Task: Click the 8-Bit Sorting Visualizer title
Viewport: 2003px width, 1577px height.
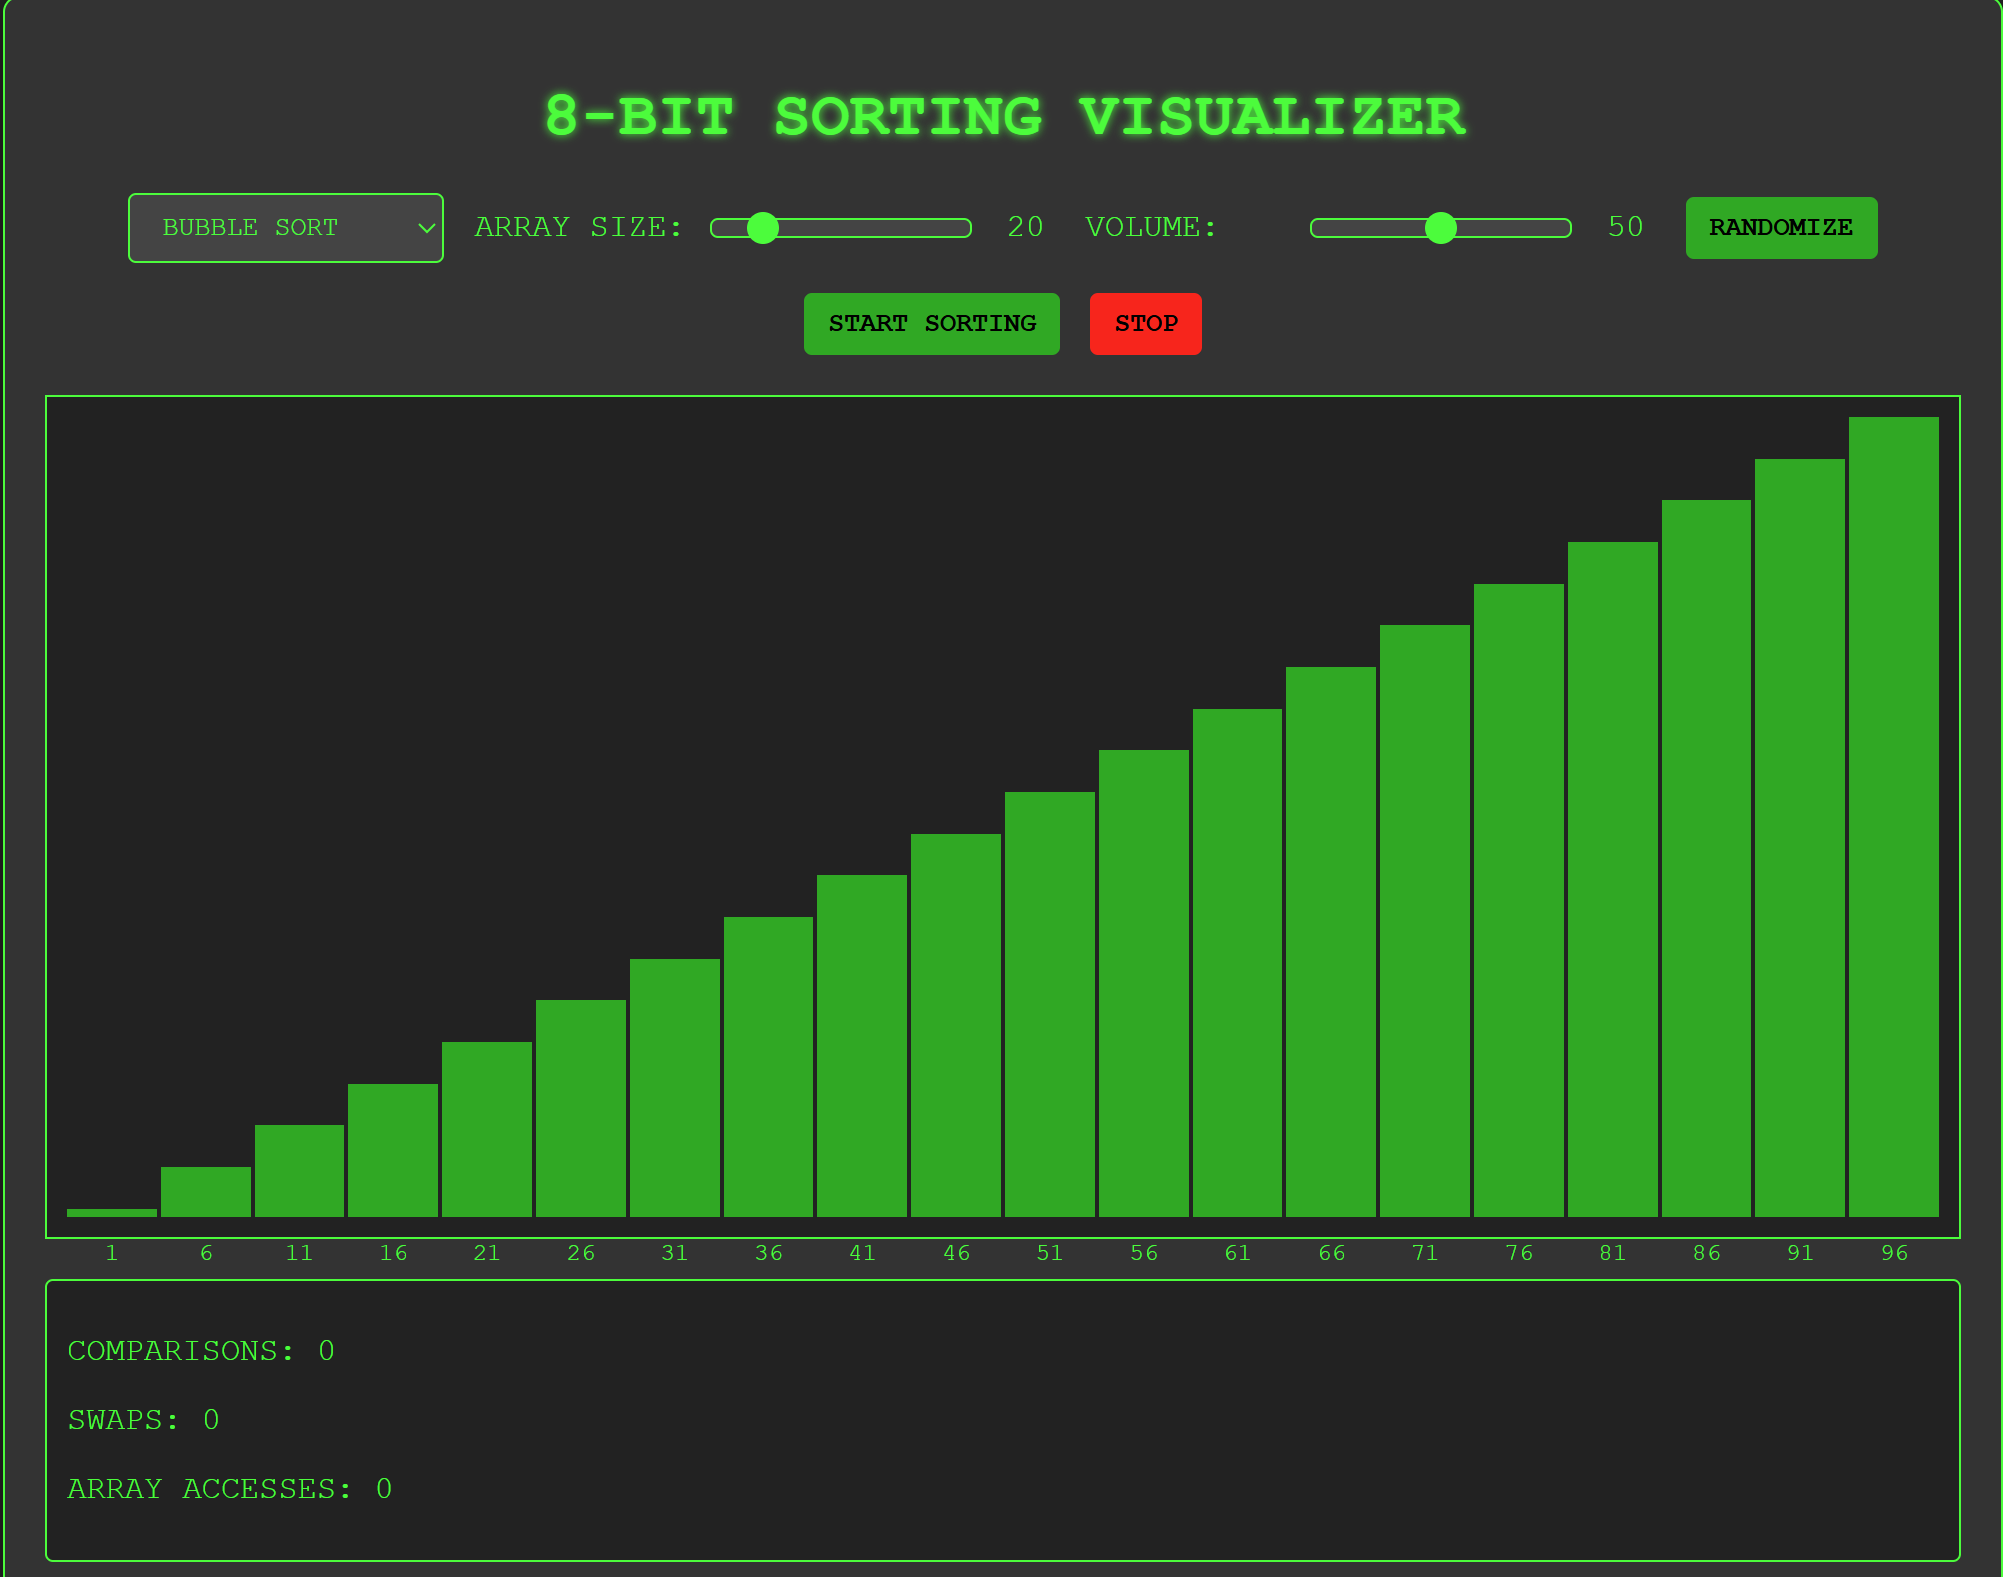Action: pyautogui.click(x=1004, y=117)
